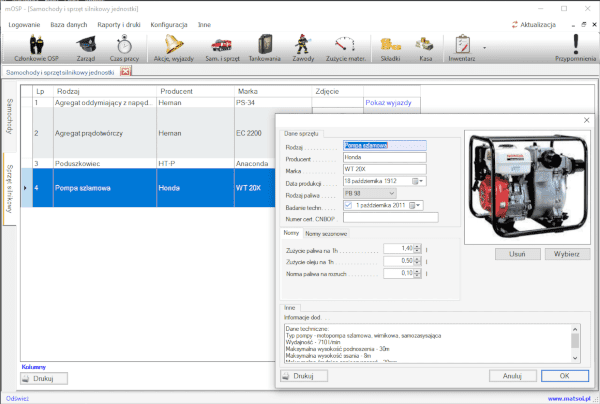Screen dimensions: 600x404
Task: Expand dropdown arrow next to Inwentarz
Action: coord(484,48)
